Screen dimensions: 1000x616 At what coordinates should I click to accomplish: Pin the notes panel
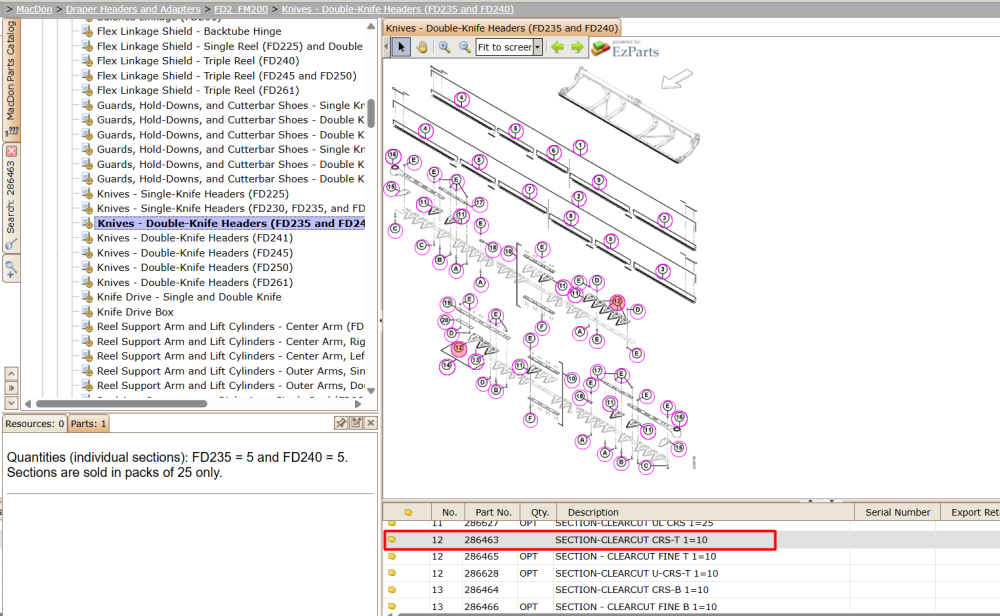click(x=341, y=423)
